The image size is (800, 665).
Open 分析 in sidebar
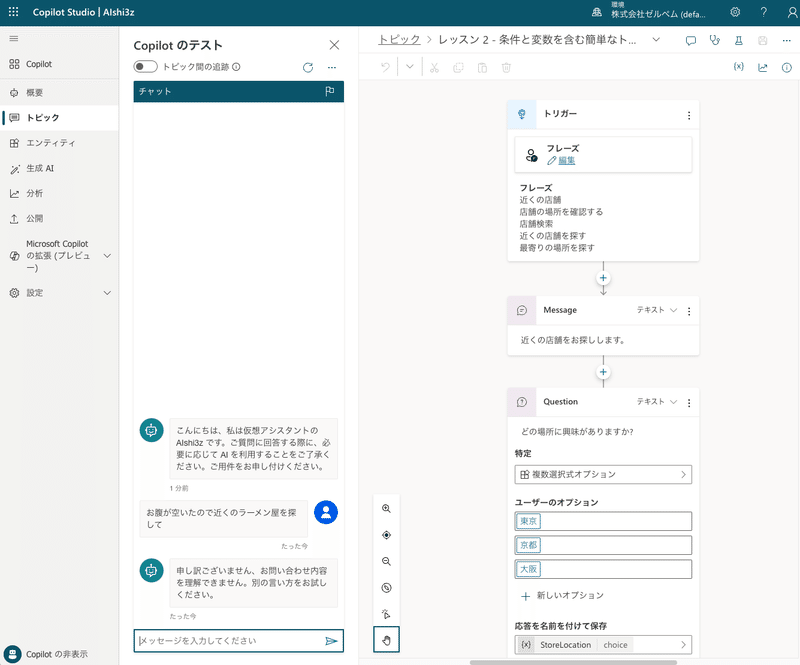pyautogui.click(x=59, y=193)
